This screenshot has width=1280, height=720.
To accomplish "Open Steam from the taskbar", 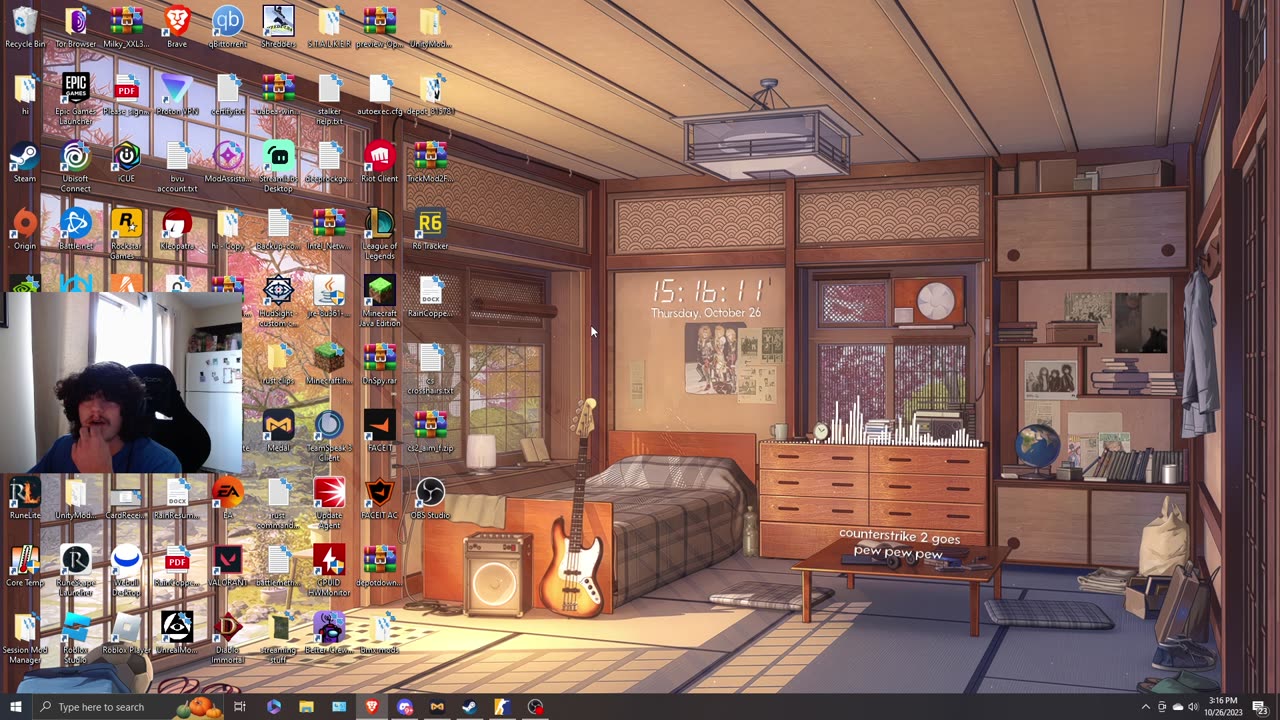I will point(469,707).
